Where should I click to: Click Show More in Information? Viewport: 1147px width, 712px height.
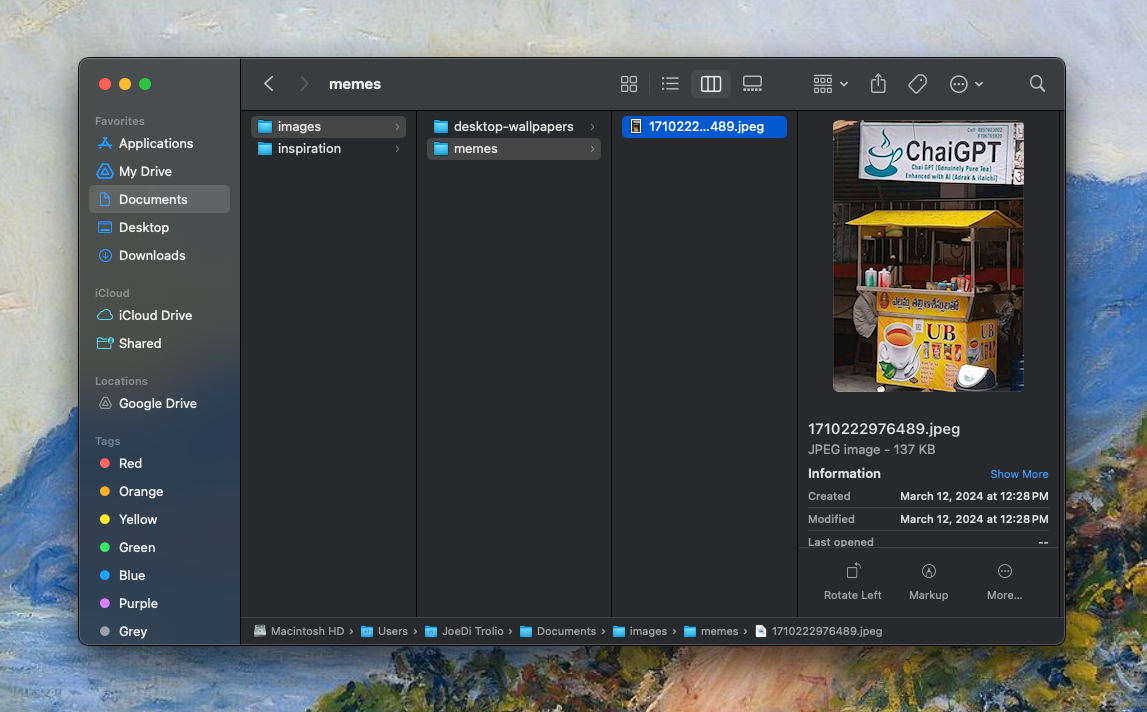click(1019, 474)
